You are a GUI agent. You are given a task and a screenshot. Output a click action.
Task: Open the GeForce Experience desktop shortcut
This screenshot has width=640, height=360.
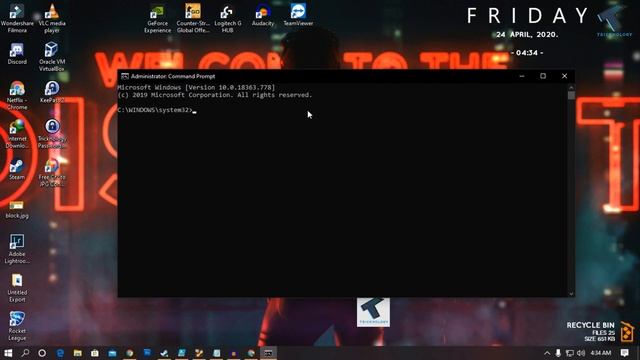tap(157, 18)
